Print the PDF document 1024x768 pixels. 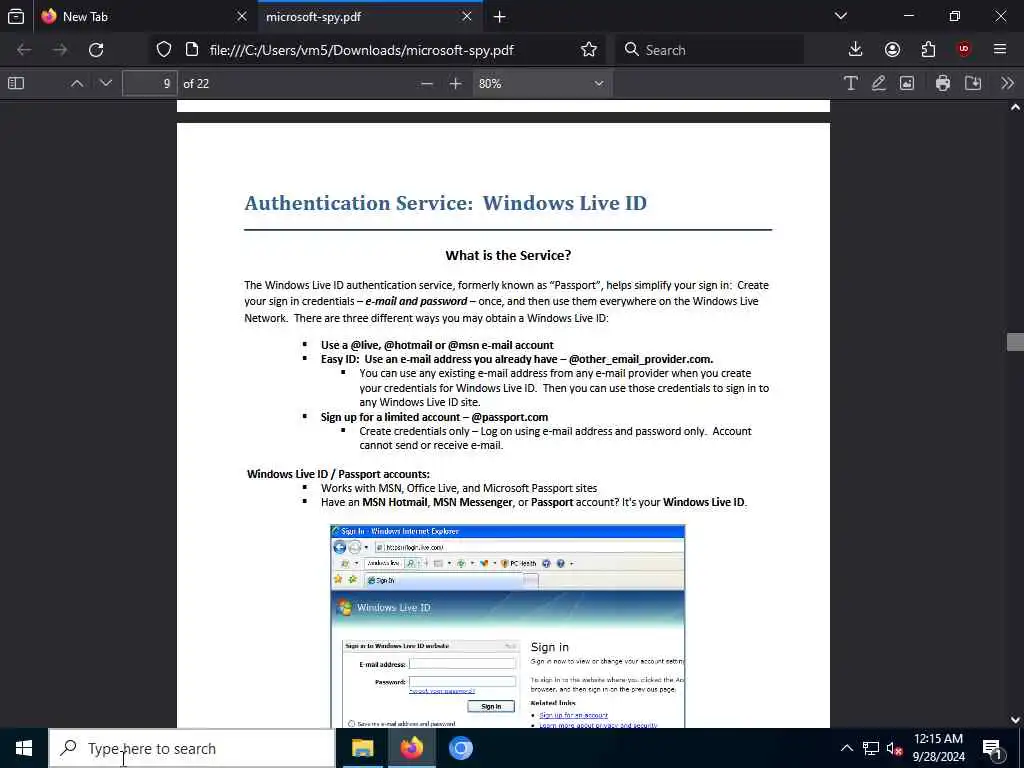pyautogui.click(x=942, y=84)
